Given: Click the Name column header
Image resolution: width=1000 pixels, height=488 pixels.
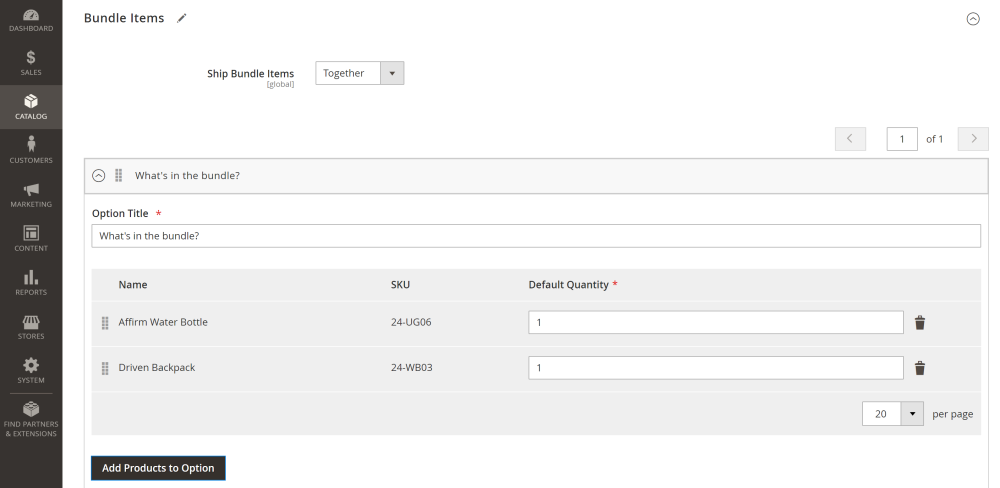Looking at the screenshot, I should tap(133, 285).
